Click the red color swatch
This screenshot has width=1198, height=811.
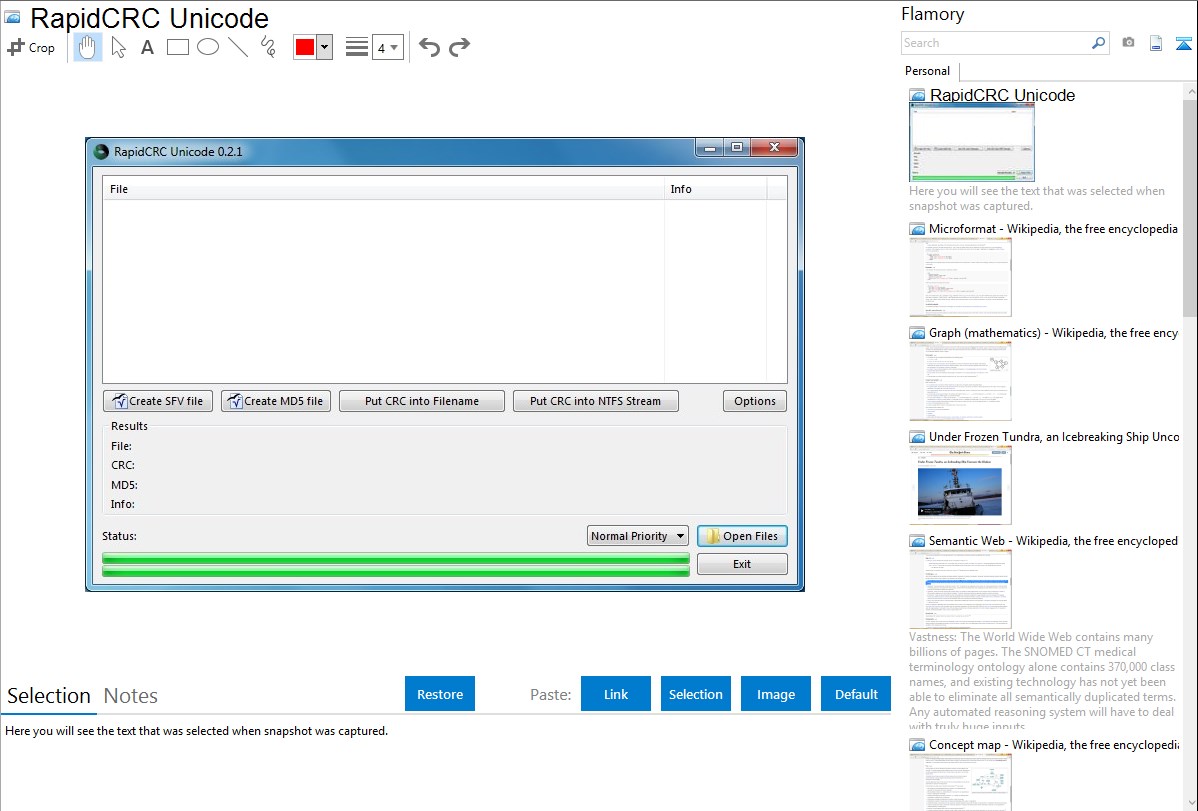point(305,47)
